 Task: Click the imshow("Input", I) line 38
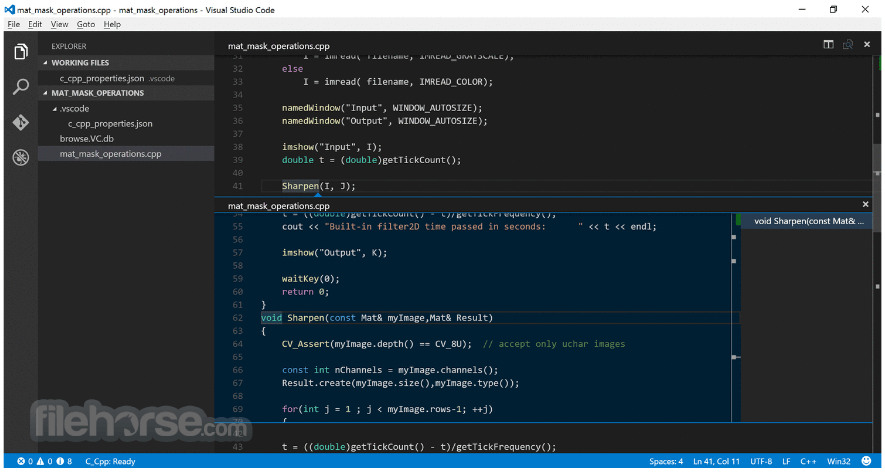coord(332,147)
